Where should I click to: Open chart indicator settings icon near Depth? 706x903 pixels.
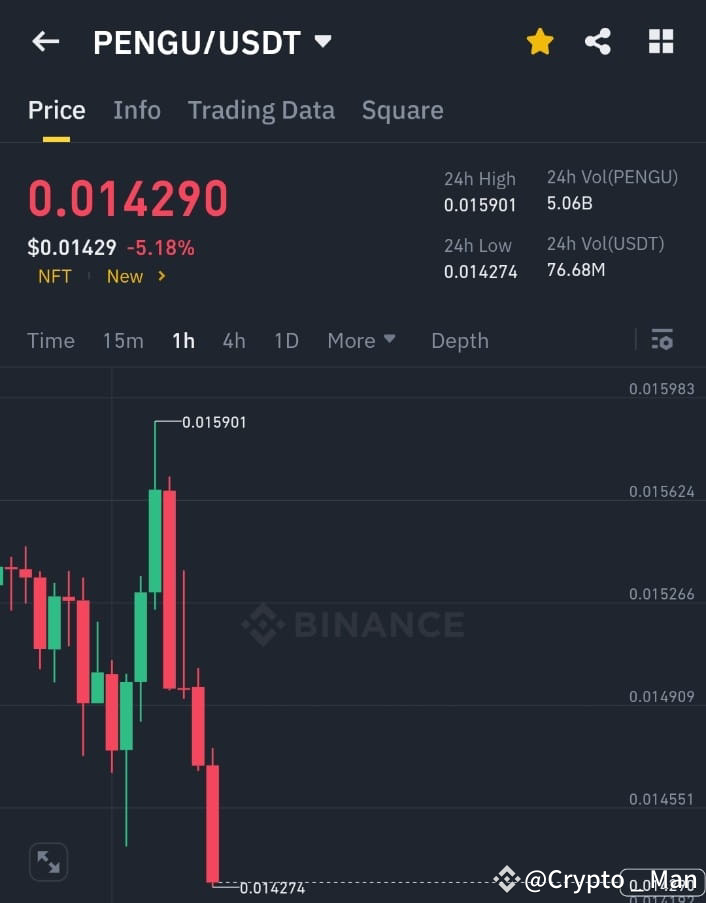[662, 340]
